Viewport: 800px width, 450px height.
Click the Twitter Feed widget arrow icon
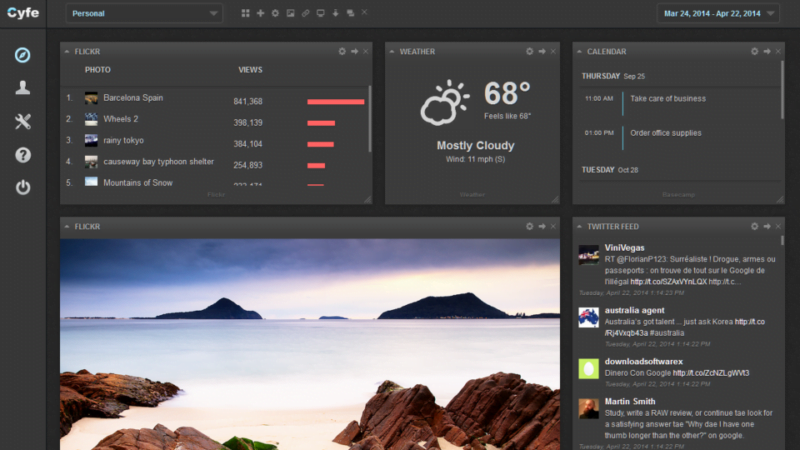click(767, 227)
